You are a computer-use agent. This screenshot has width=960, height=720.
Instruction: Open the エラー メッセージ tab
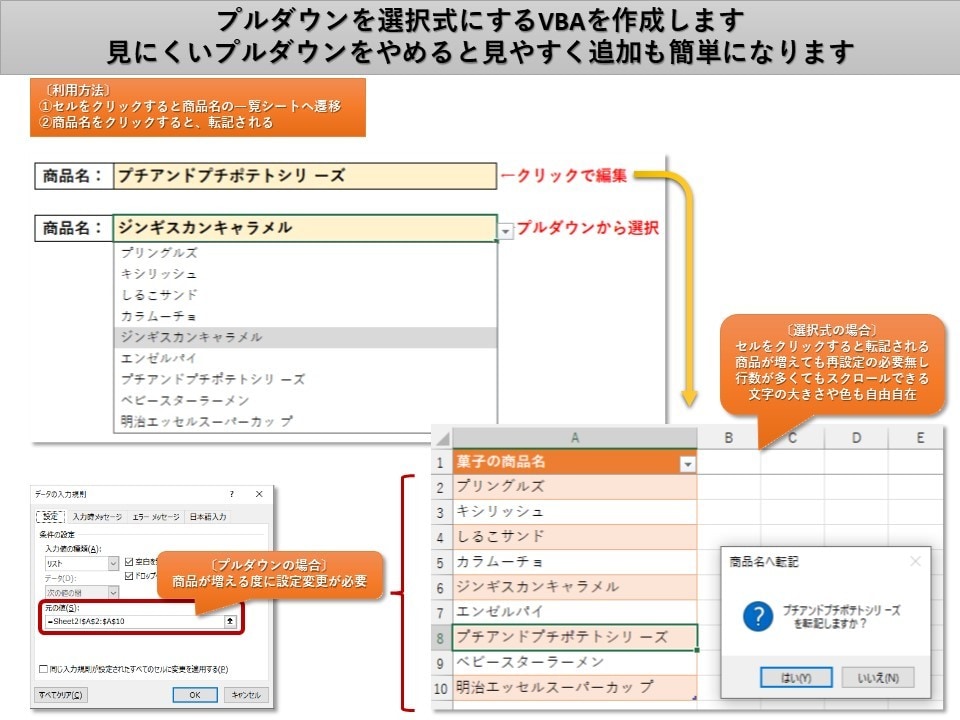(156, 517)
